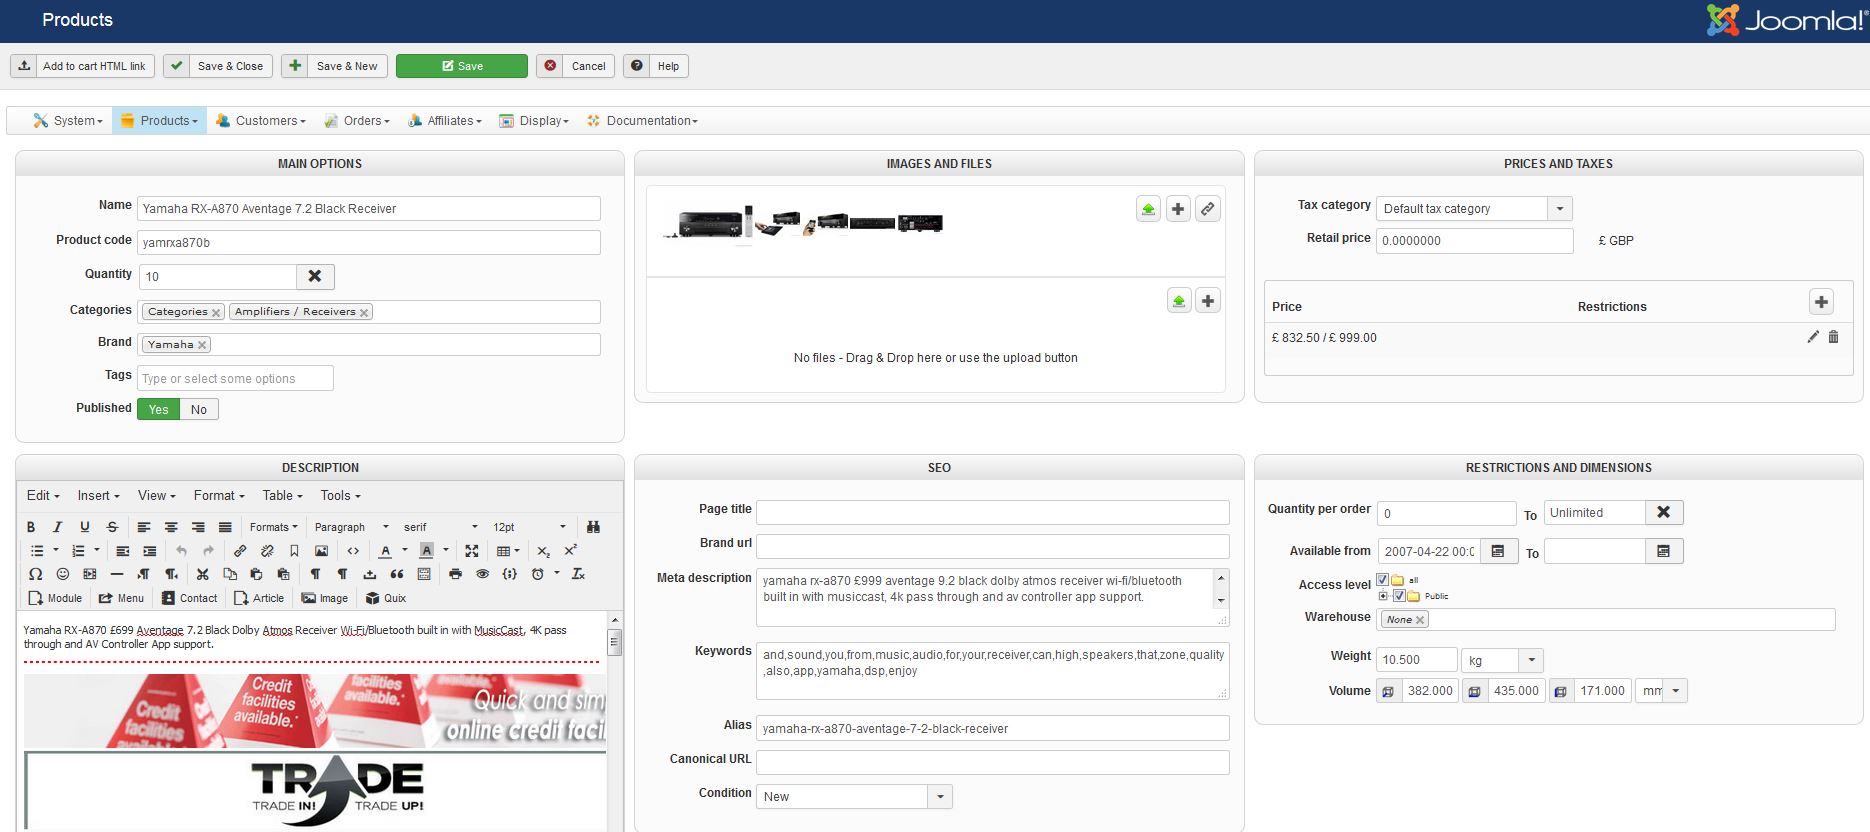Screen dimensions: 1870x832
Task: Click Add to cart HTML link button
Action: coord(83,66)
